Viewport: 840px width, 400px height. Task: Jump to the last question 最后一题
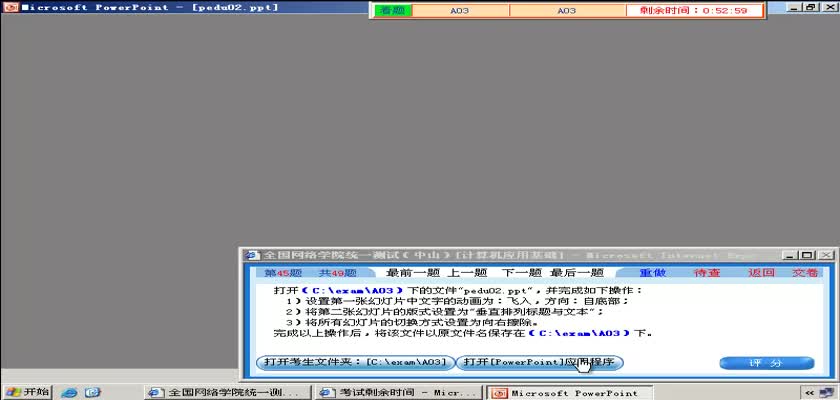point(577,273)
